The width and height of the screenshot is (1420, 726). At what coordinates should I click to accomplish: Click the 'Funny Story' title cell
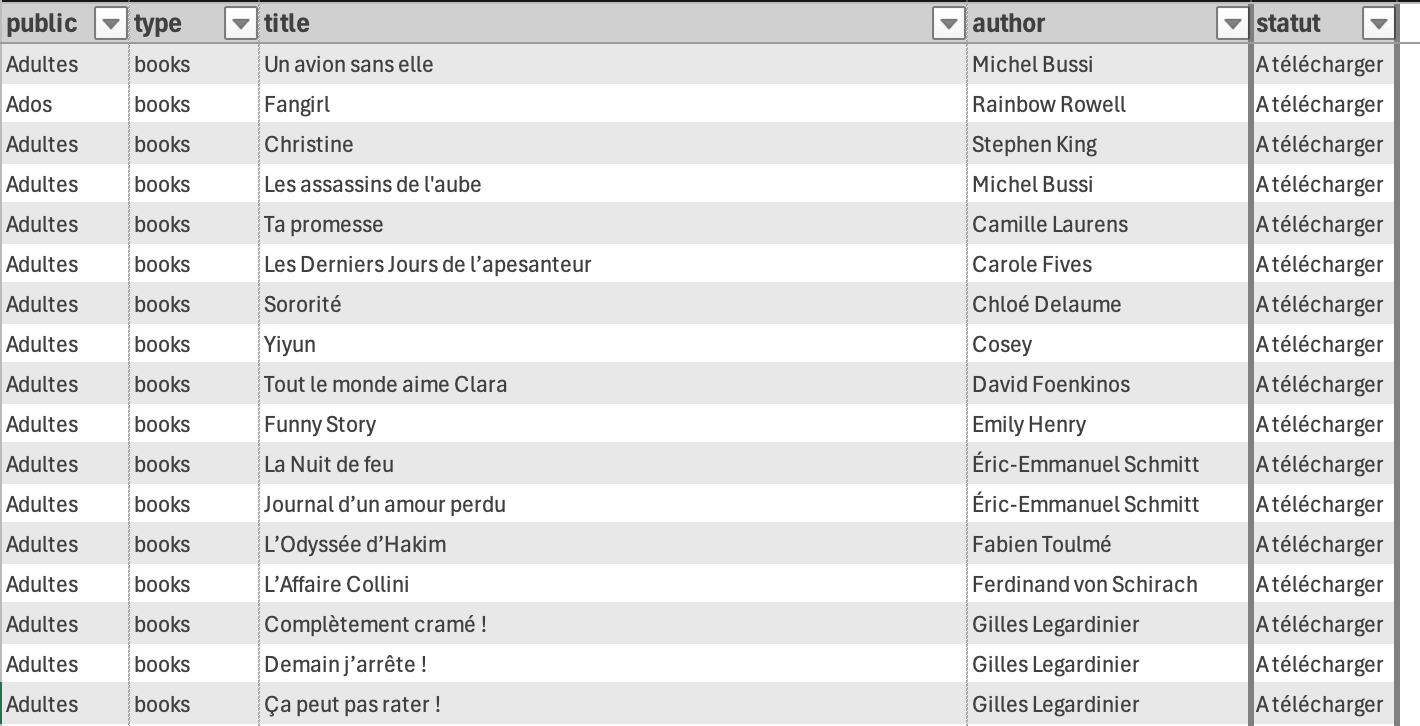pyautogui.click(x=320, y=425)
